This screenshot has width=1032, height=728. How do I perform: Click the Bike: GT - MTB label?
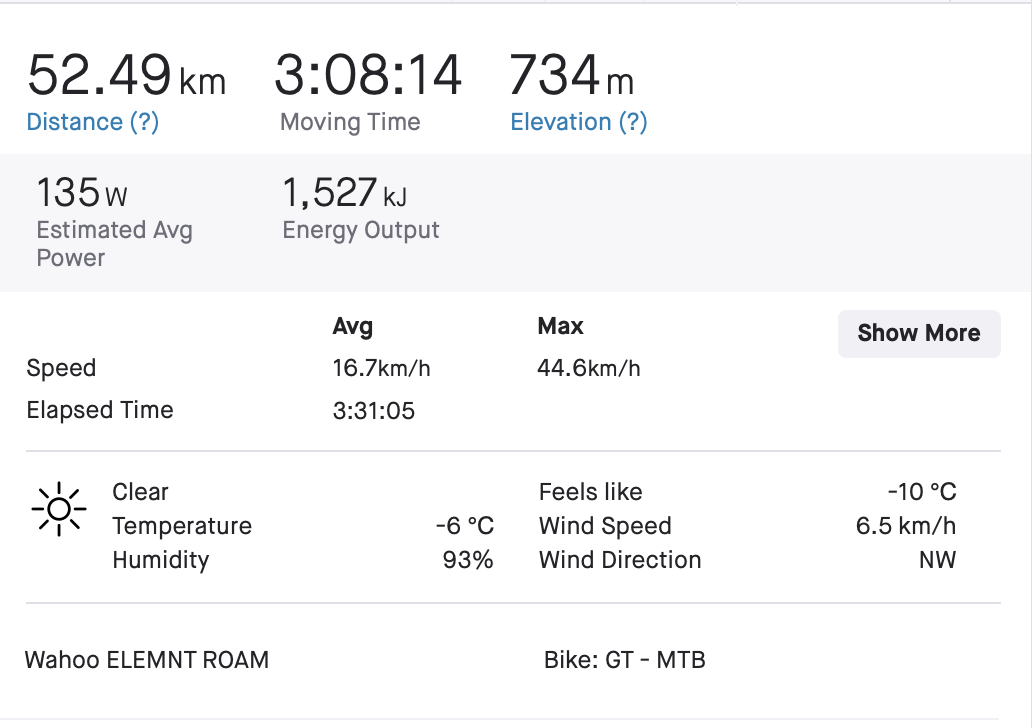[625, 660]
